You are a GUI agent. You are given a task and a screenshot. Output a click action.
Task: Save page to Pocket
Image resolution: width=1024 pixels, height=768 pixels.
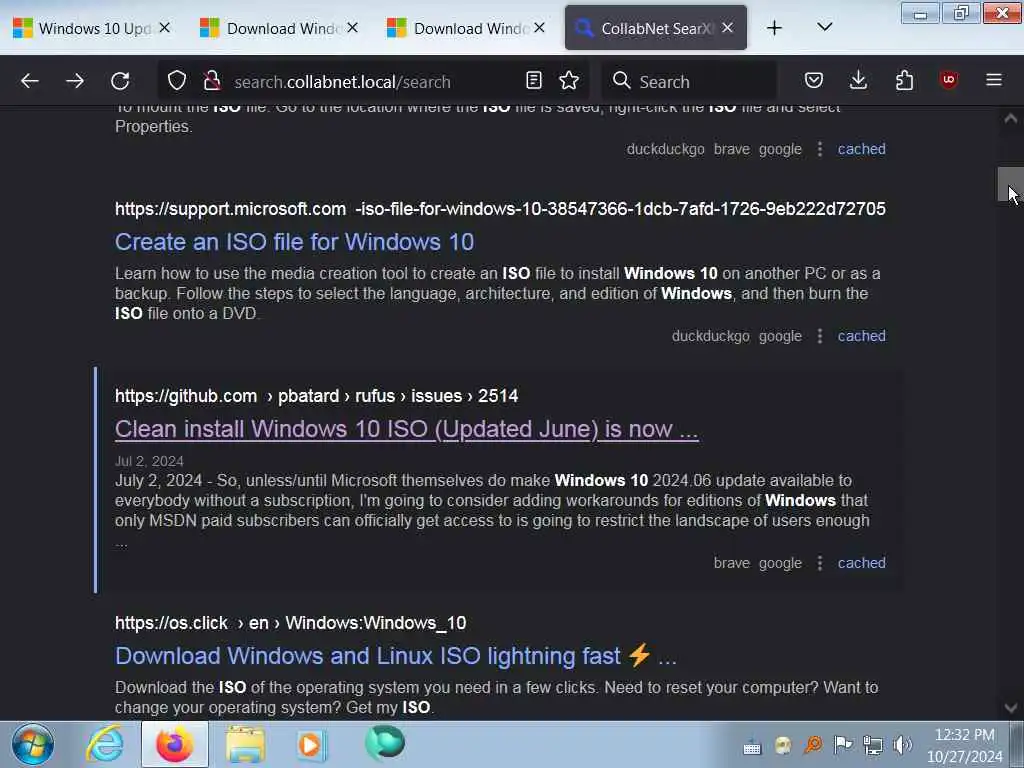coord(814,80)
